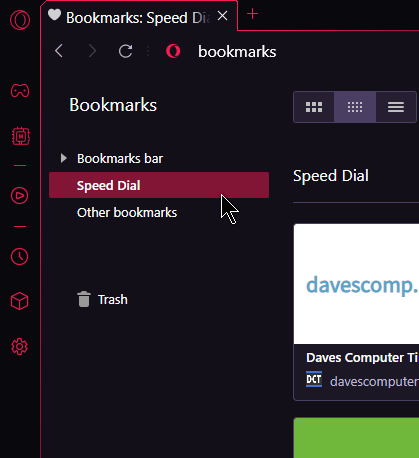The width and height of the screenshot is (419, 458).
Task: Open GX Control chip icon
Action: [21, 136]
